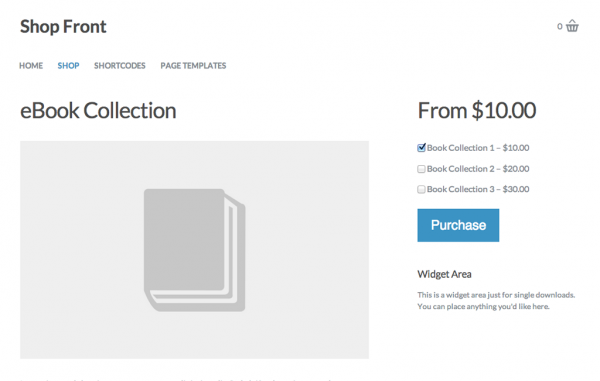Check Book Collection 2 checkbox
The width and height of the screenshot is (600, 381).
point(421,169)
